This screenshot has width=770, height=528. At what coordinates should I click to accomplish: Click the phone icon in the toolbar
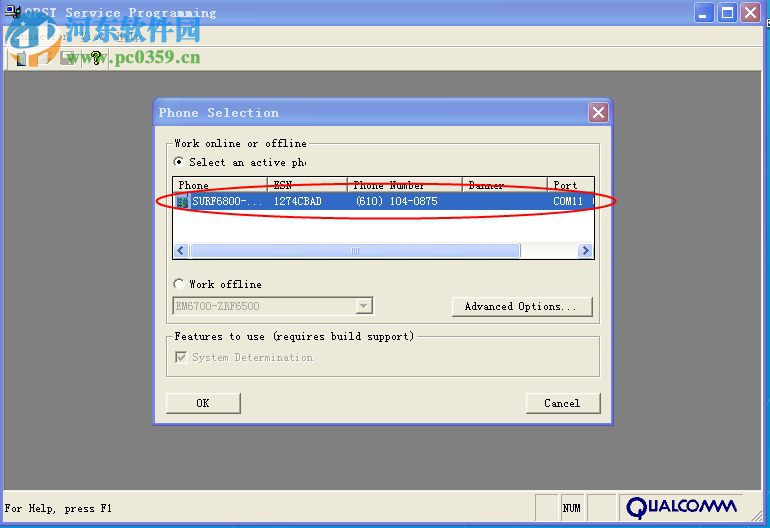tap(22, 58)
